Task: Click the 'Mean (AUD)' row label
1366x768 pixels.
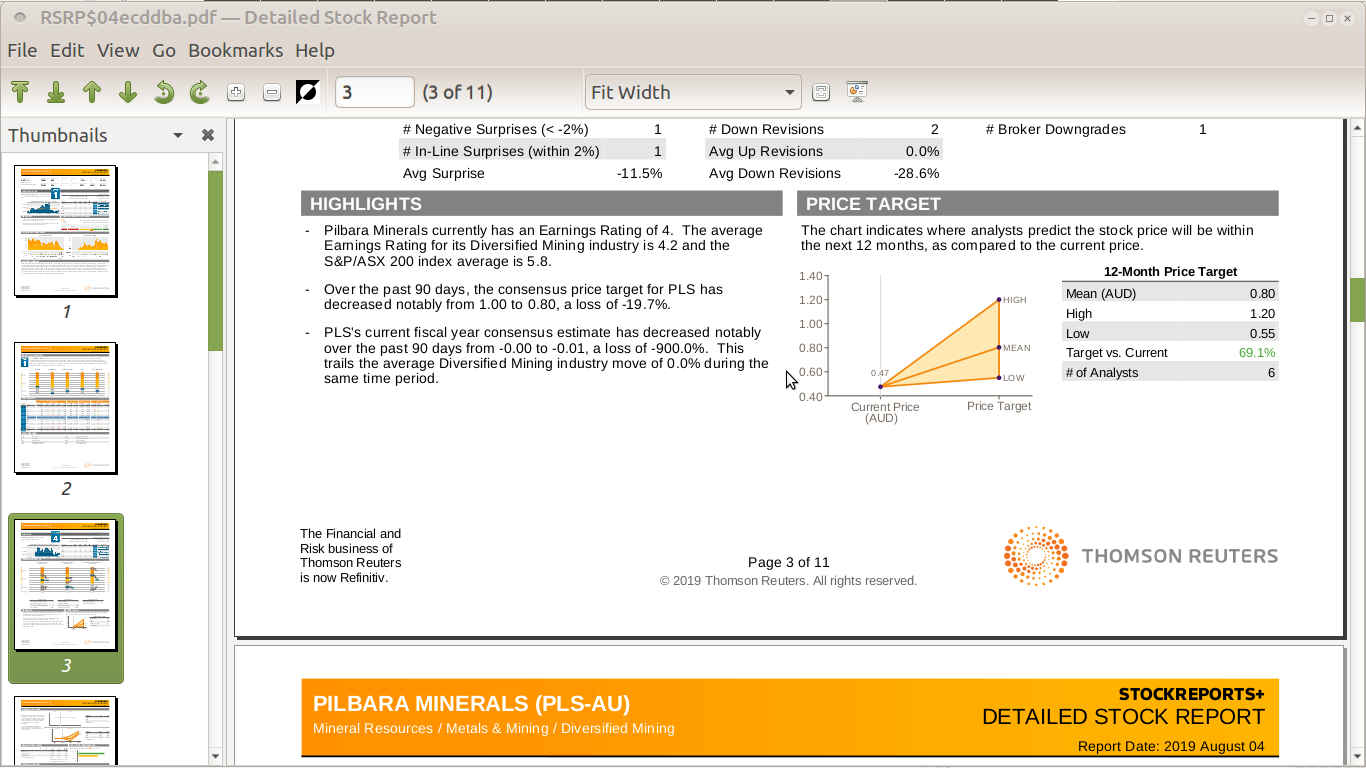Action: click(1101, 294)
